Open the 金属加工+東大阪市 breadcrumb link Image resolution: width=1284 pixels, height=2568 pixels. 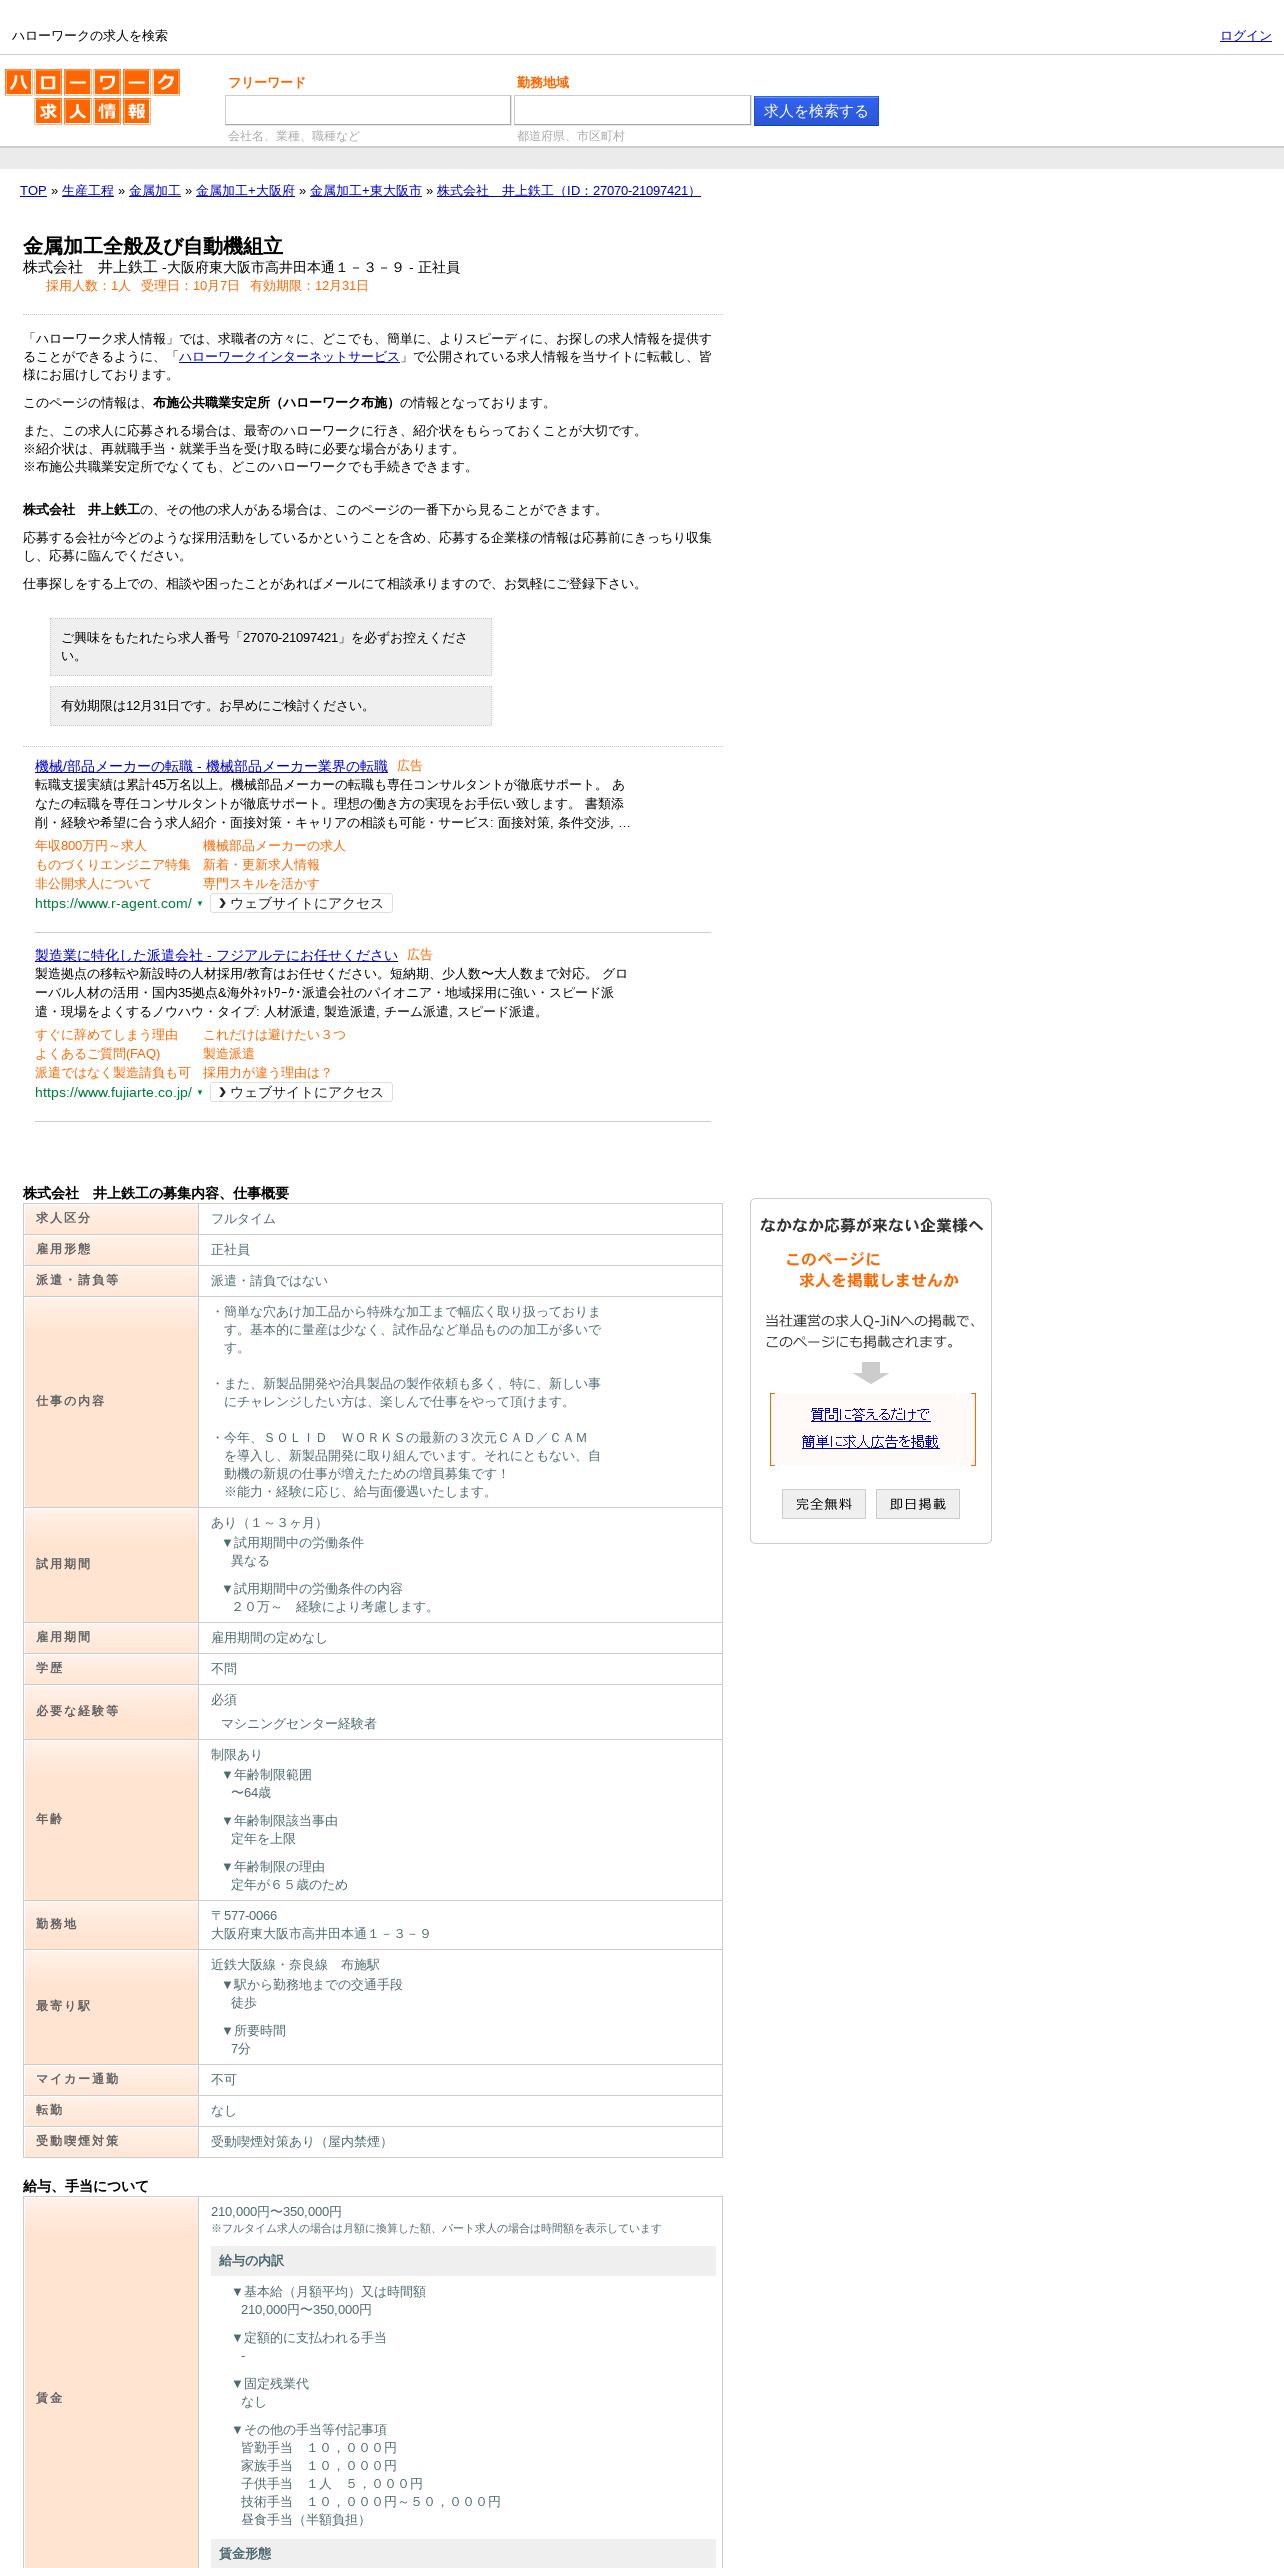[x=366, y=191]
